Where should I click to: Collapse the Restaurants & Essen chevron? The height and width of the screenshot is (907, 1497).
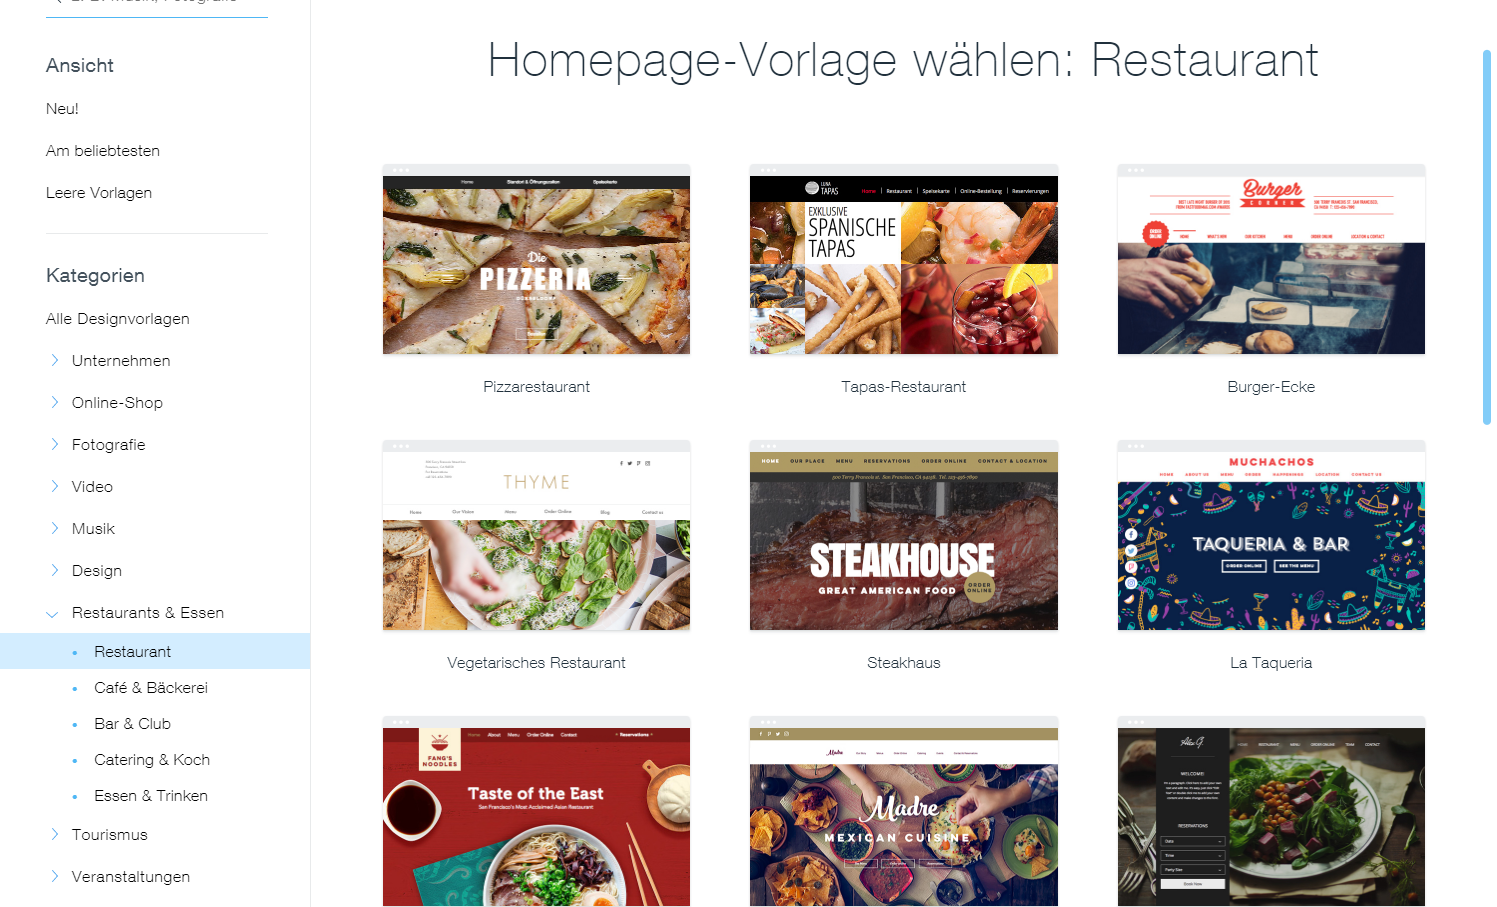click(x=53, y=613)
